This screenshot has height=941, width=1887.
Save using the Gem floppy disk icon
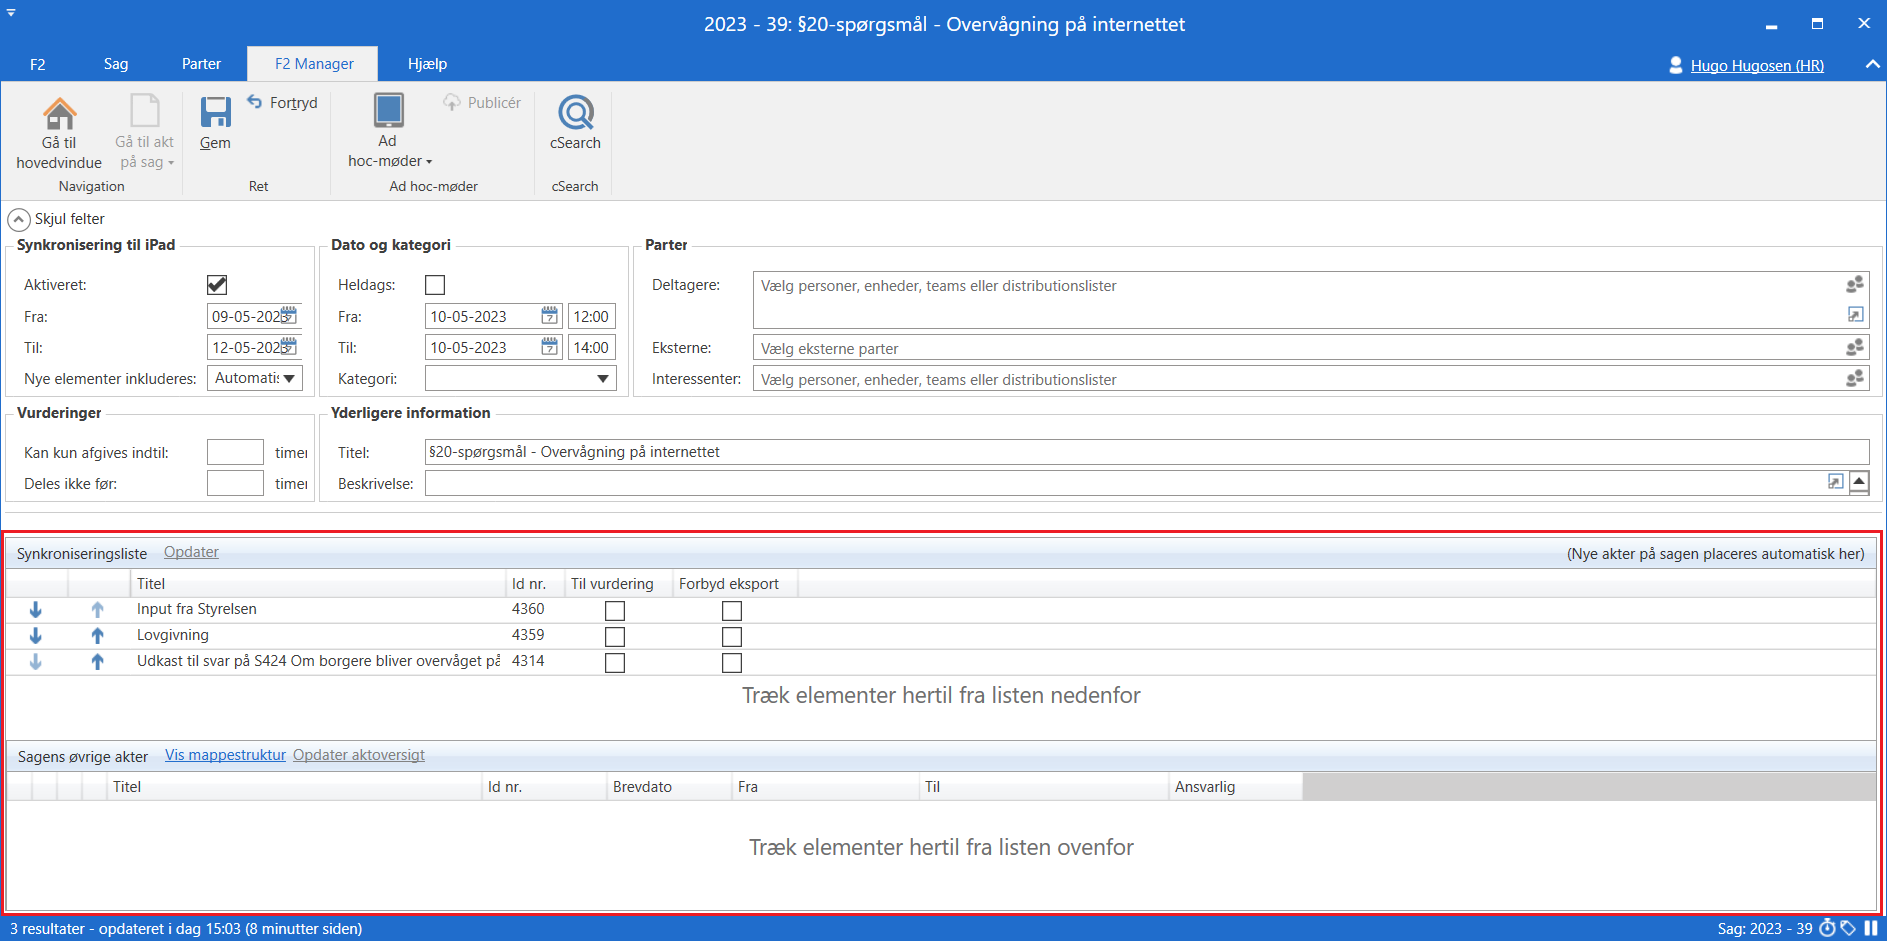(215, 113)
